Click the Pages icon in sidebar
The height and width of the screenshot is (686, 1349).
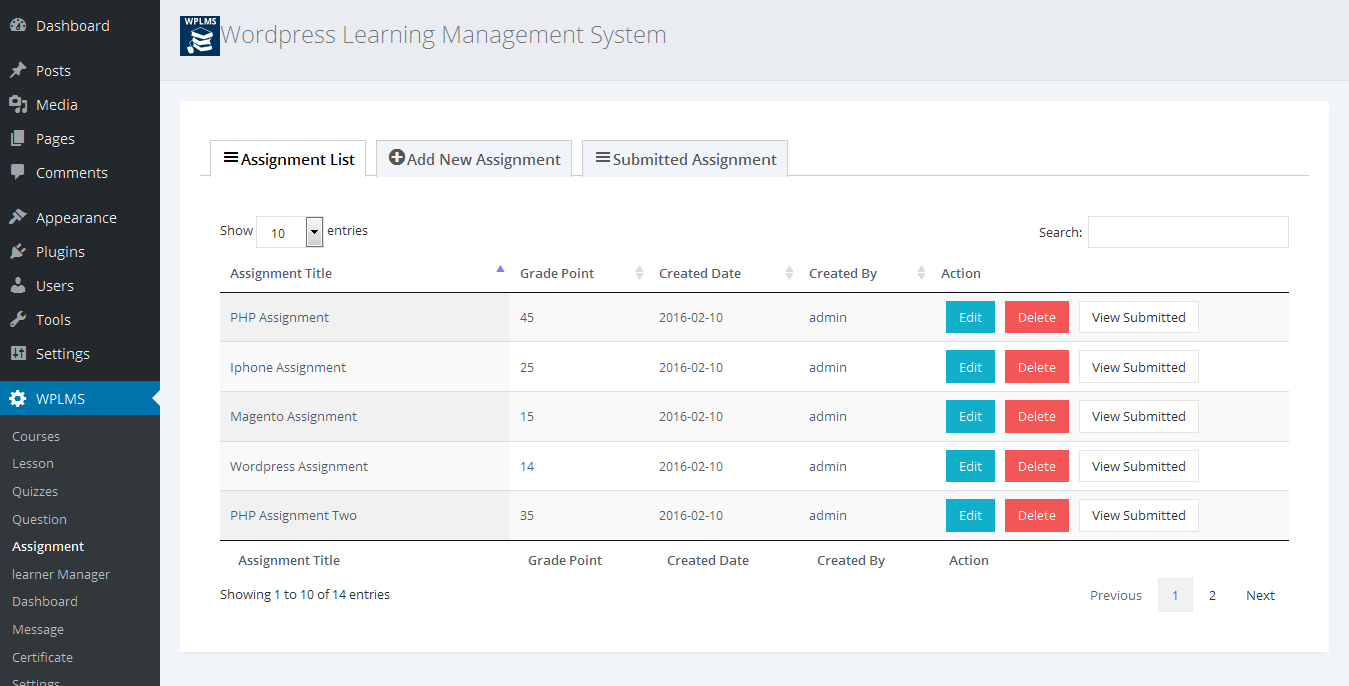(x=18, y=139)
